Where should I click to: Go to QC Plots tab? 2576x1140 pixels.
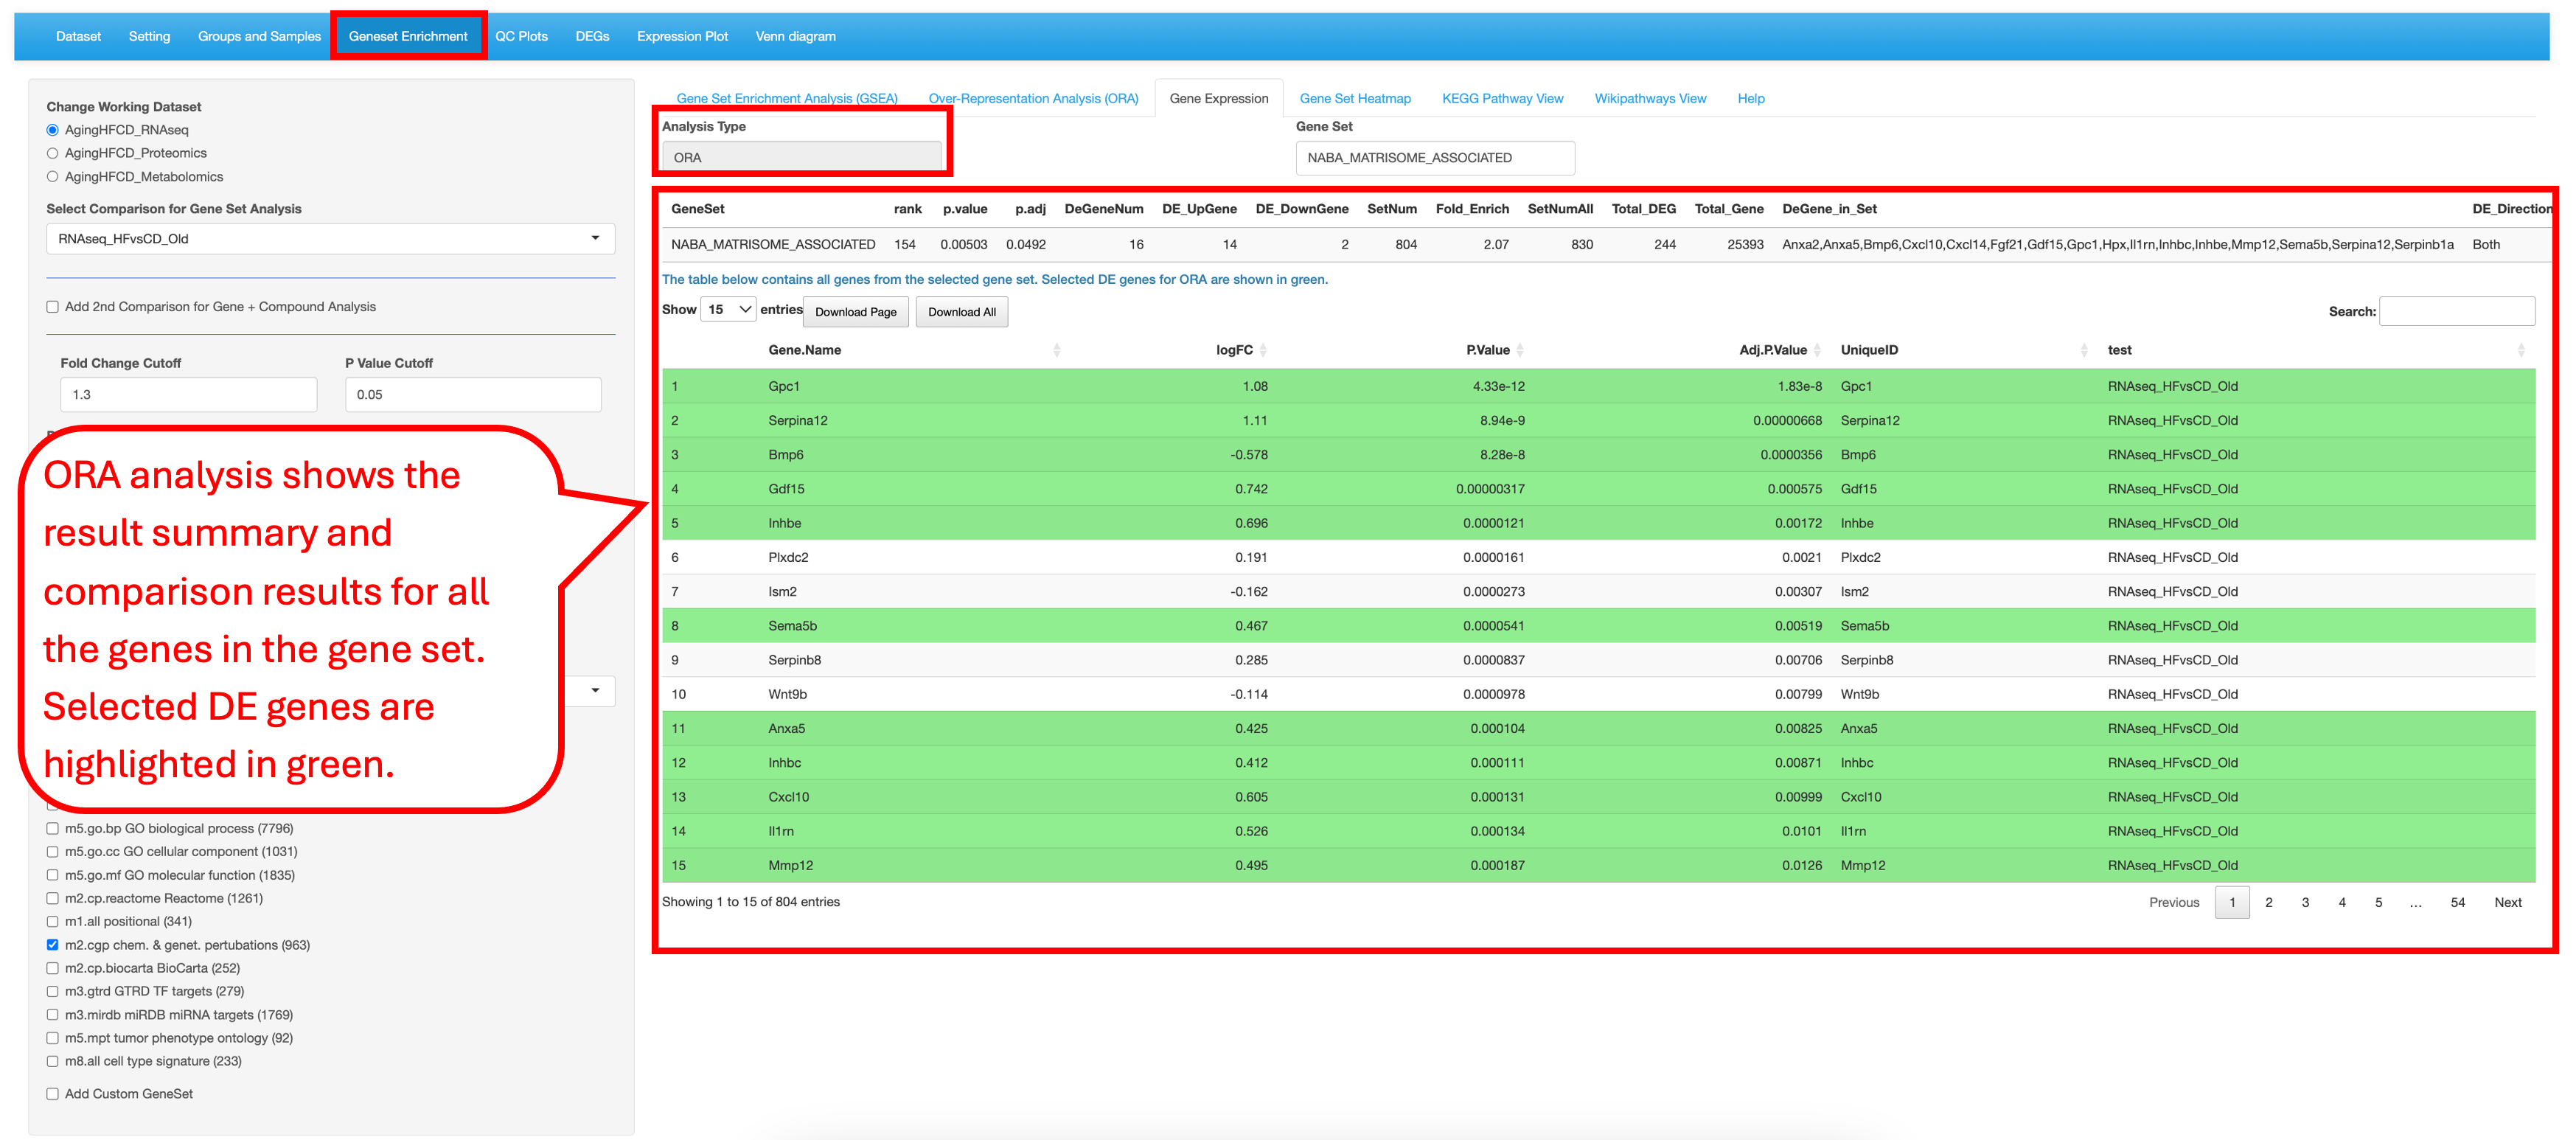[x=521, y=36]
